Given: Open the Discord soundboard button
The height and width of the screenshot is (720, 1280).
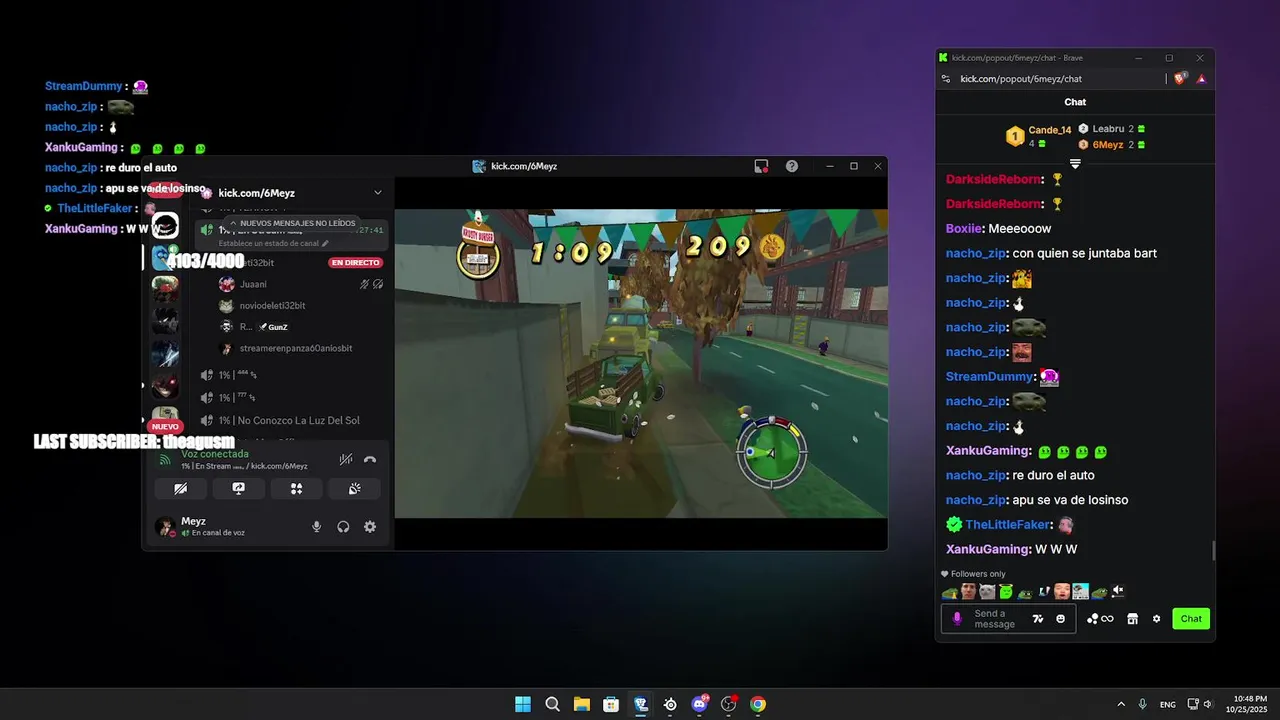Looking at the screenshot, I should pyautogui.click(x=354, y=489).
